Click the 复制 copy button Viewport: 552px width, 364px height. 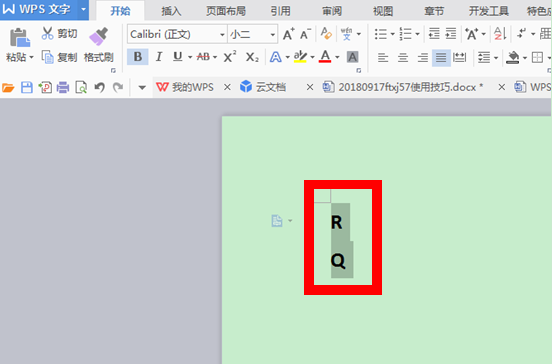59,57
